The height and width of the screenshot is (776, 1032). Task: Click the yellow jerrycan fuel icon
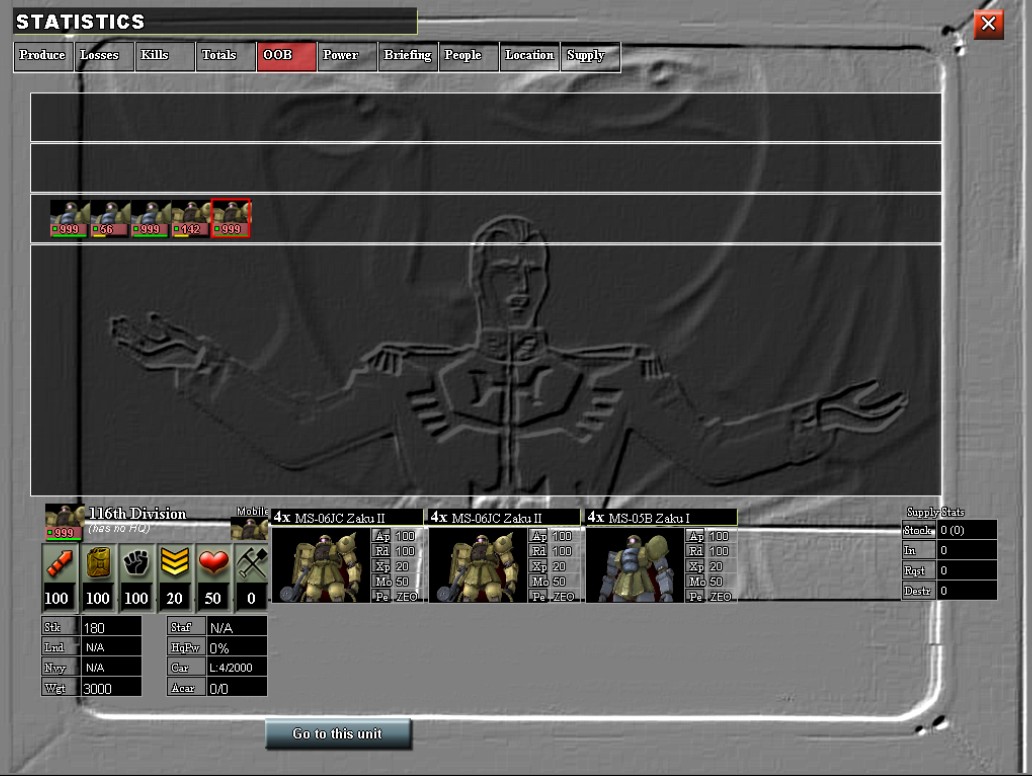click(98, 563)
